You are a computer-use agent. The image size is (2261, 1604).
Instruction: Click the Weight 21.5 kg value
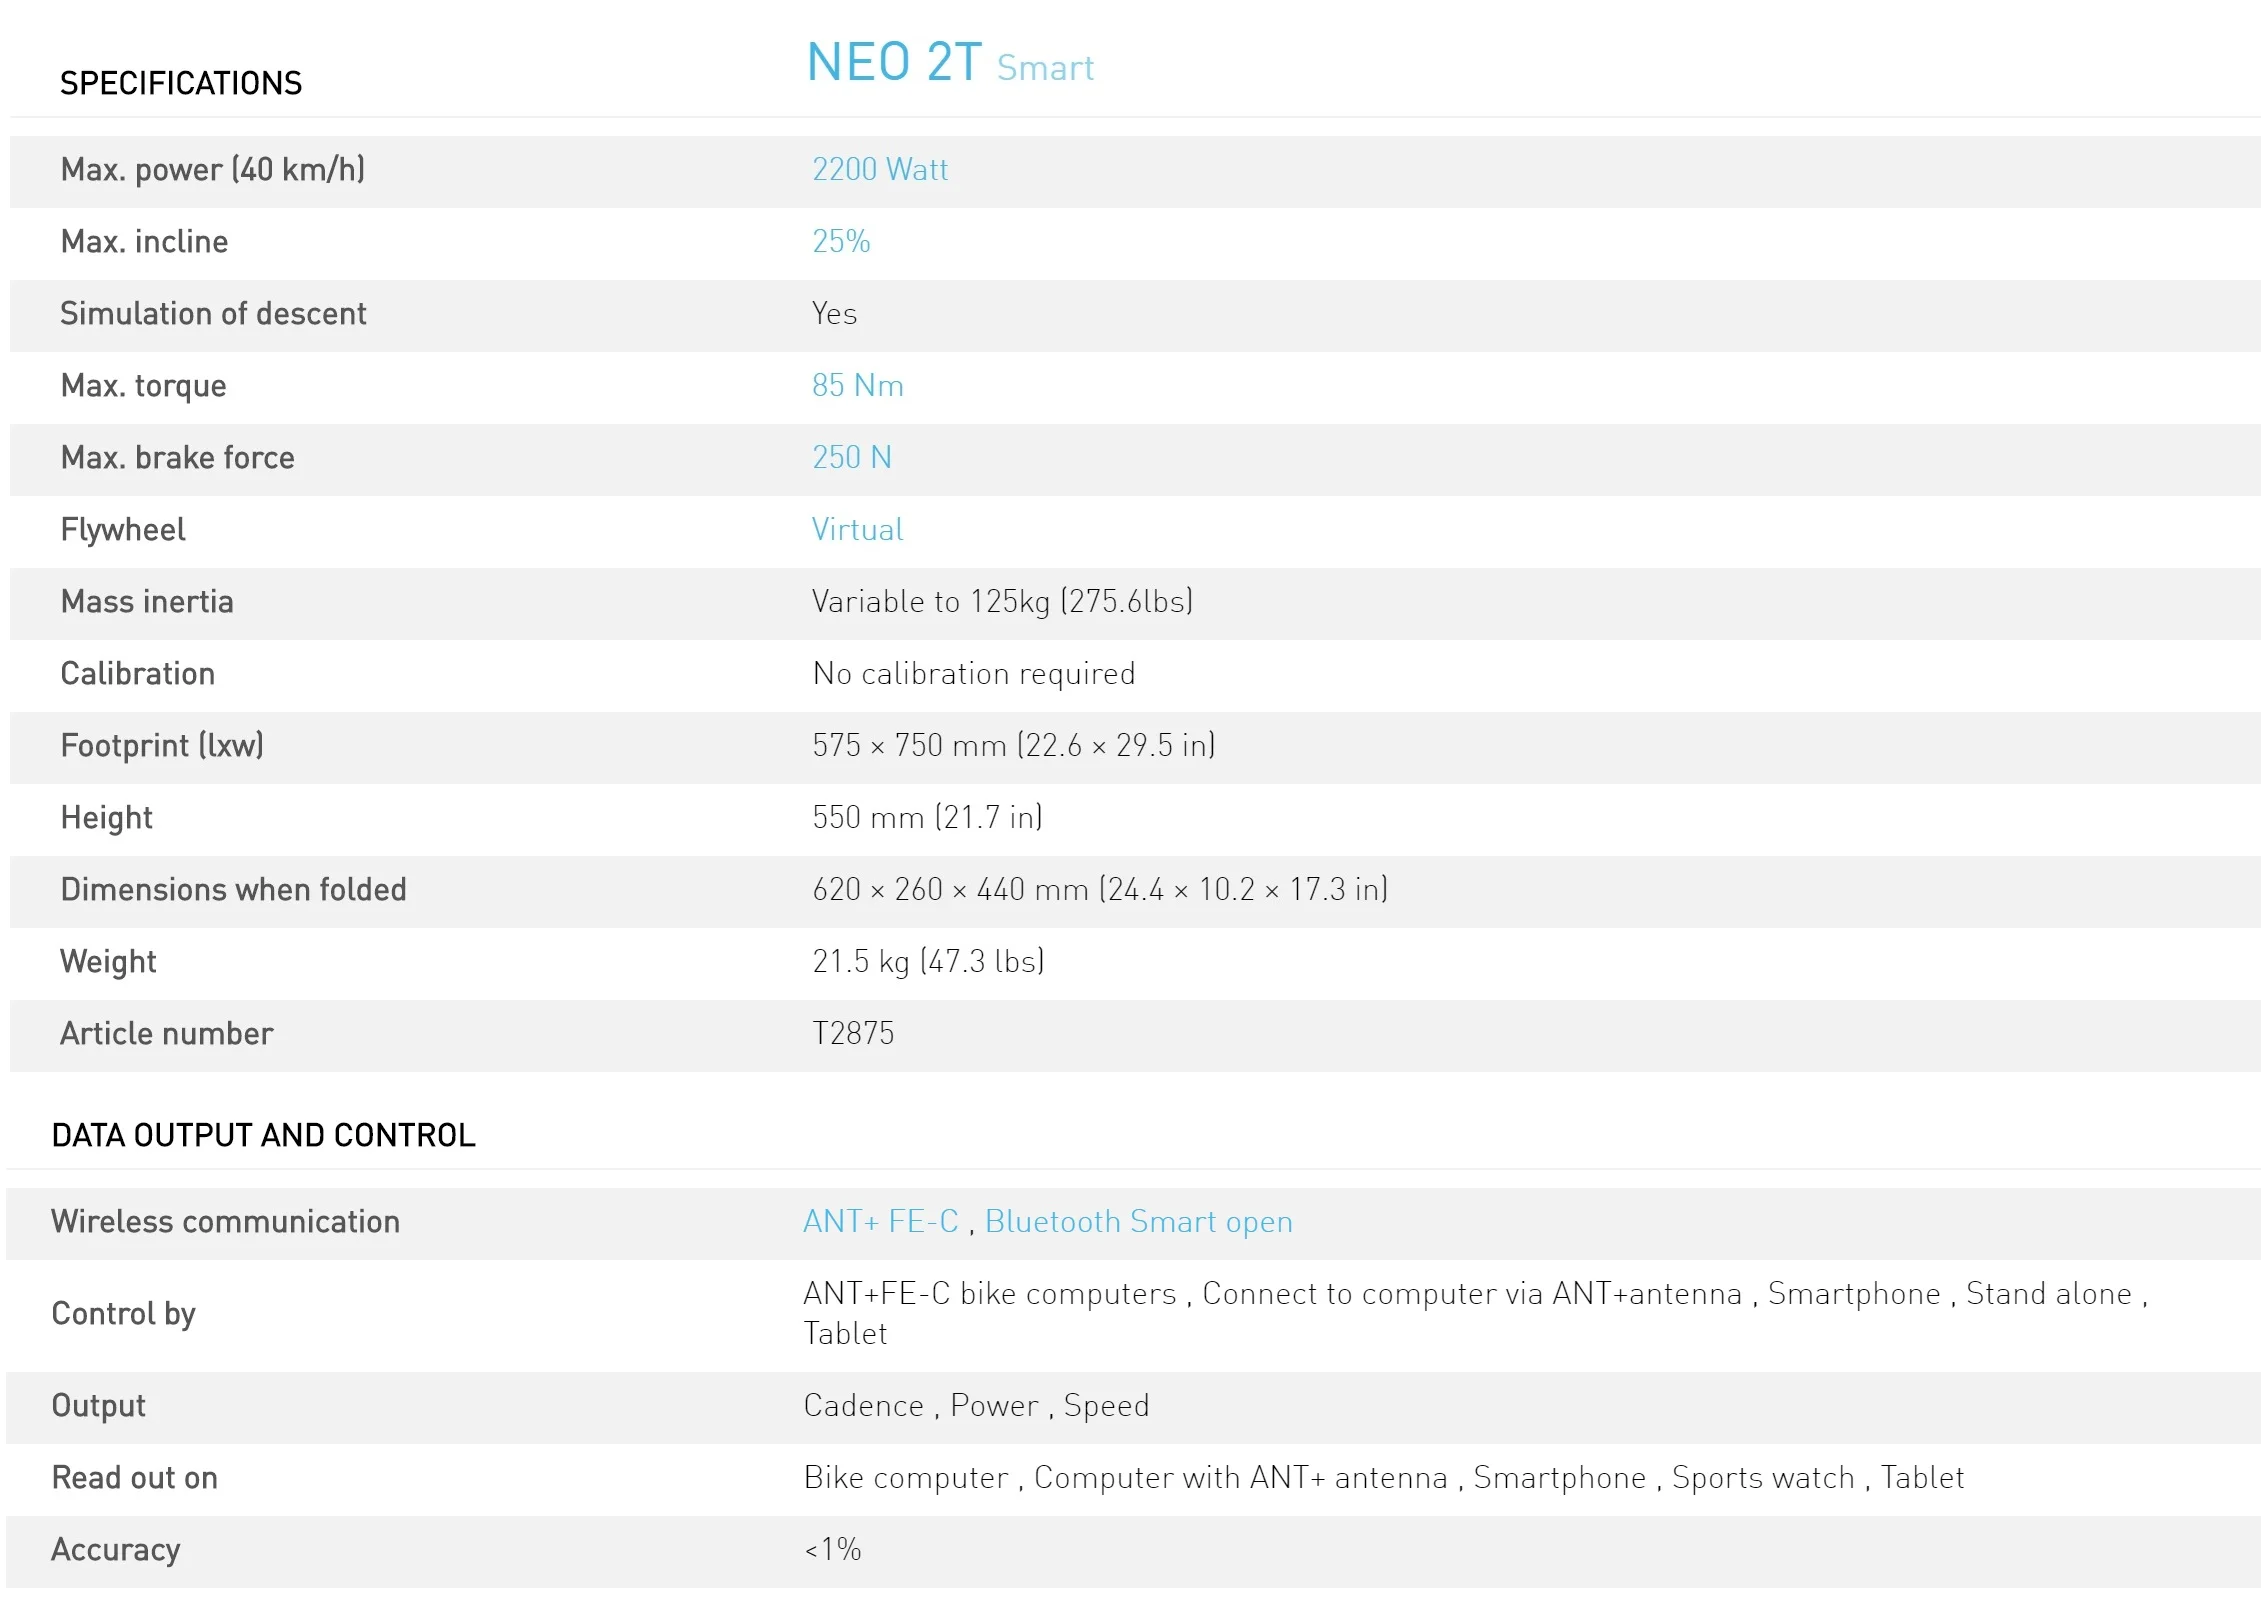point(927,962)
